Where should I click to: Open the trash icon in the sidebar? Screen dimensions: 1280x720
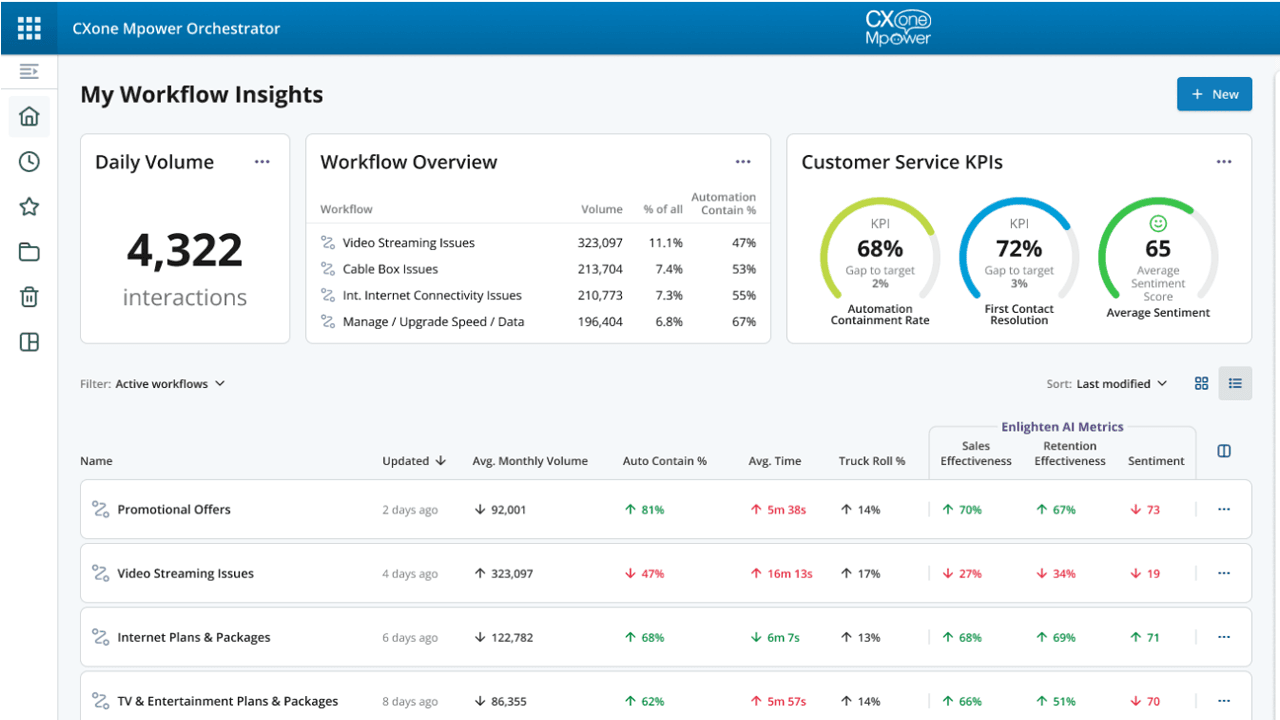click(x=28, y=296)
